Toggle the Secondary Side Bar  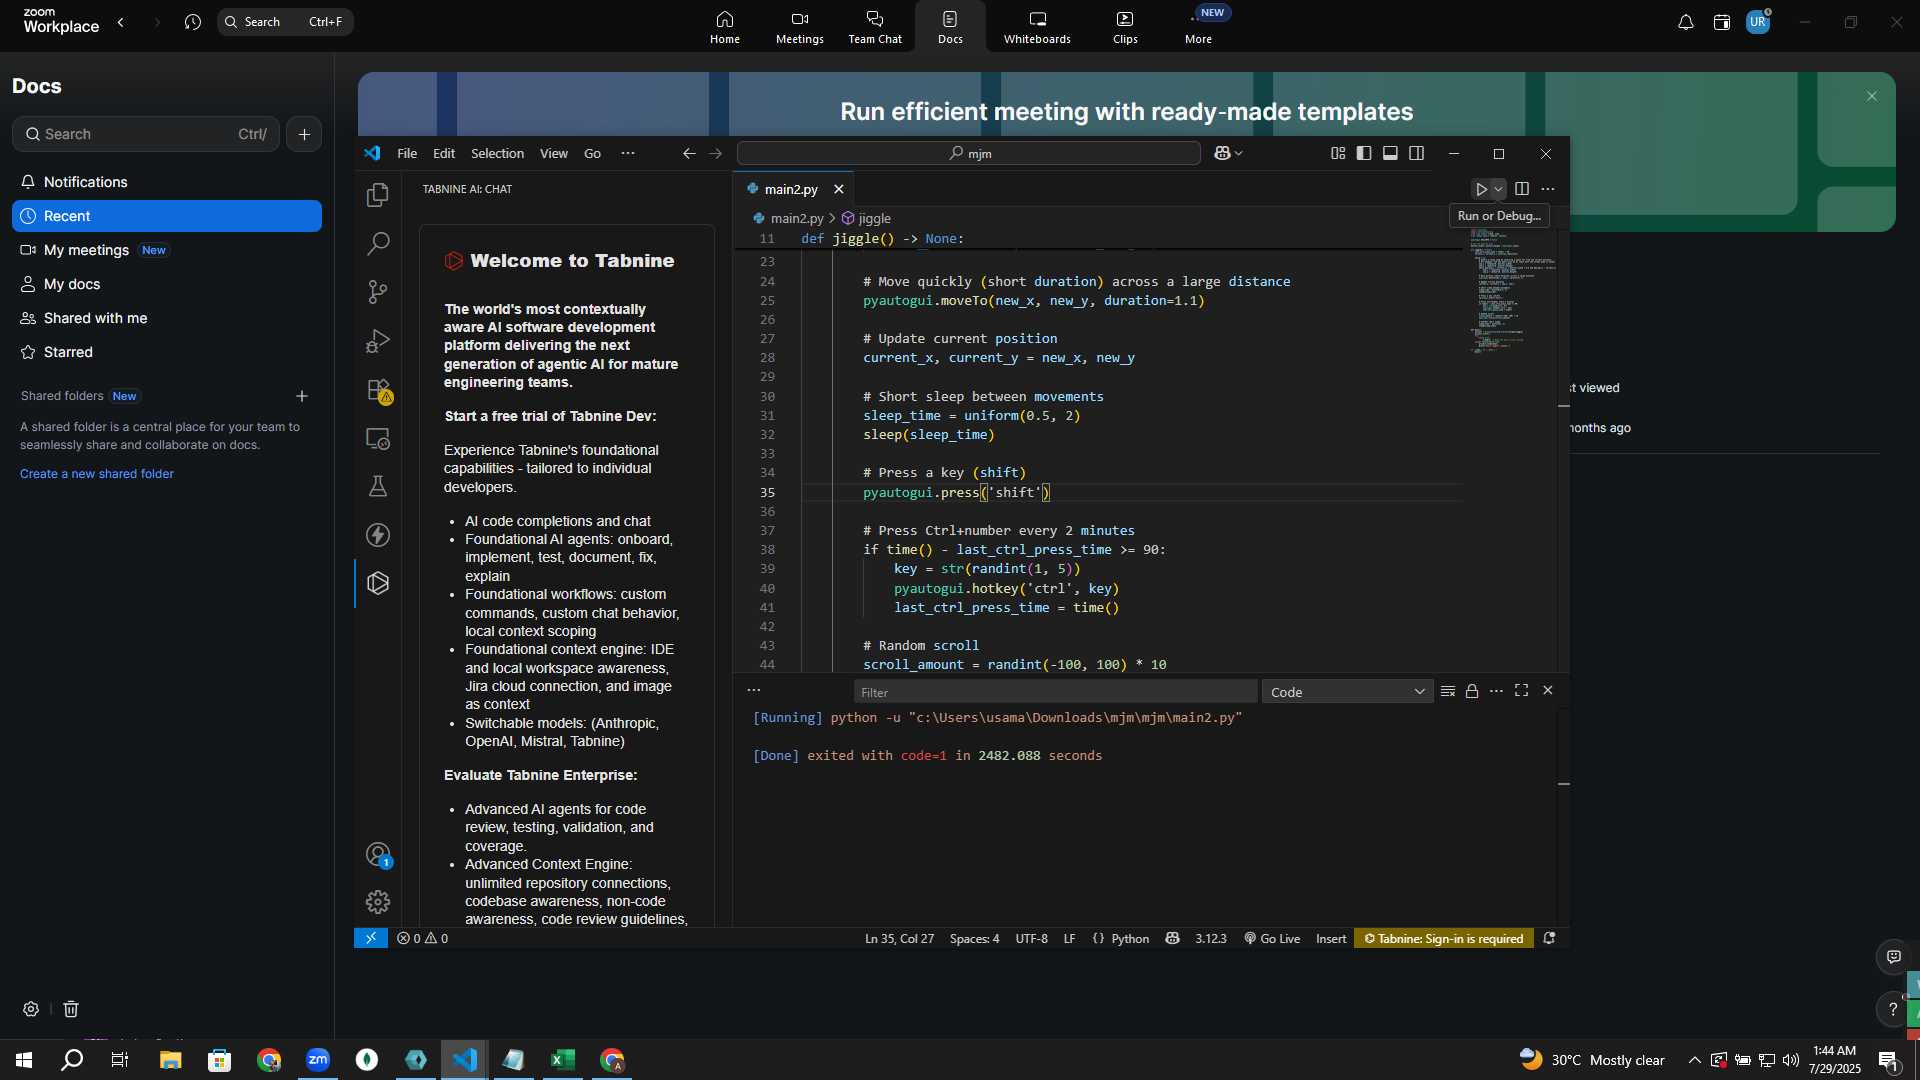click(x=1417, y=153)
